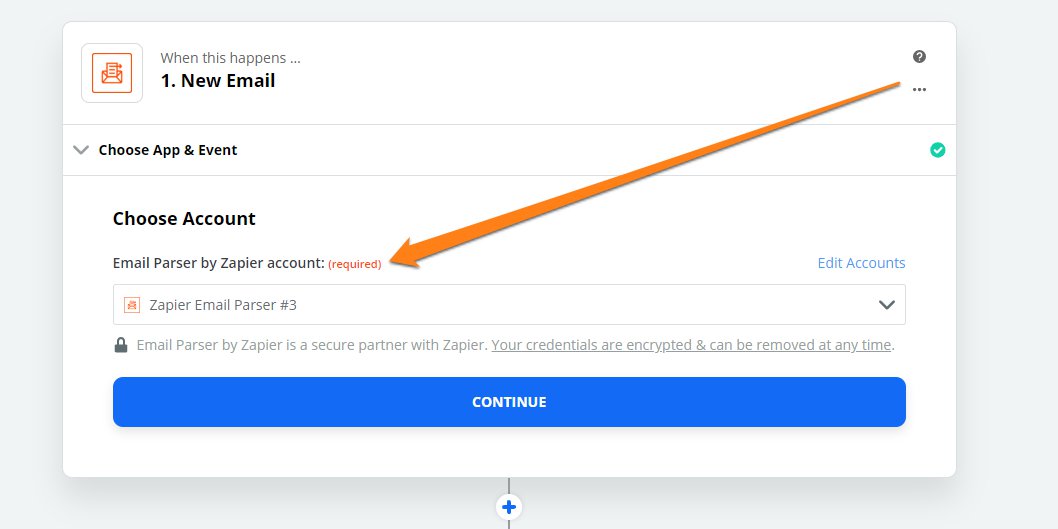This screenshot has width=1058, height=529.
Task: Click the small Email Parser icon in account field
Action: pyautogui.click(x=132, y=305)
